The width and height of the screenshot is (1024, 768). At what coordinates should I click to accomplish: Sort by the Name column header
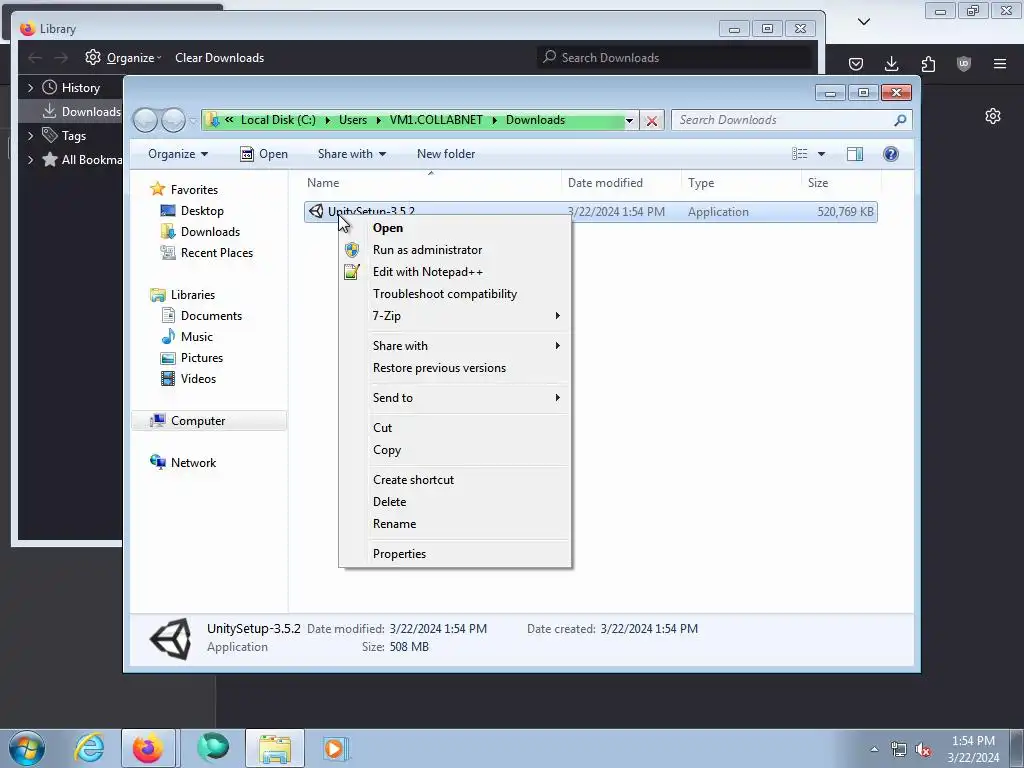323,183
